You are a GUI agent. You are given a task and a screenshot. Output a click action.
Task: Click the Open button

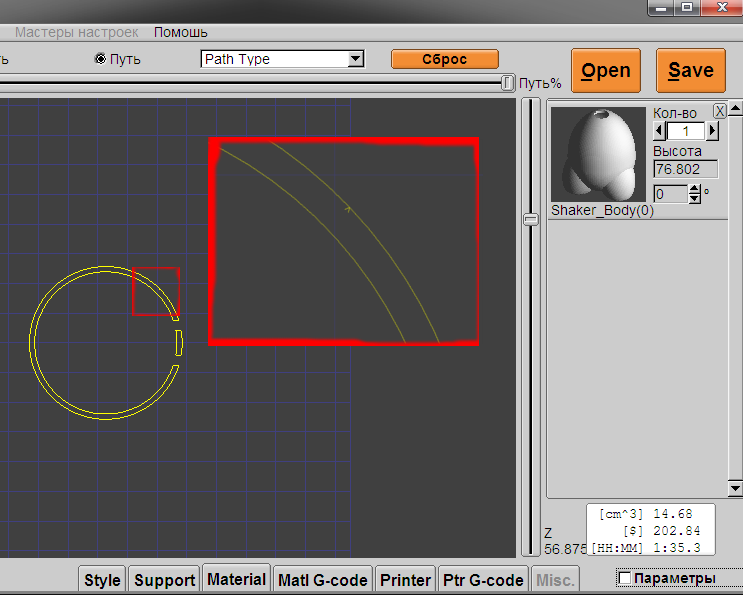(606, 70)
